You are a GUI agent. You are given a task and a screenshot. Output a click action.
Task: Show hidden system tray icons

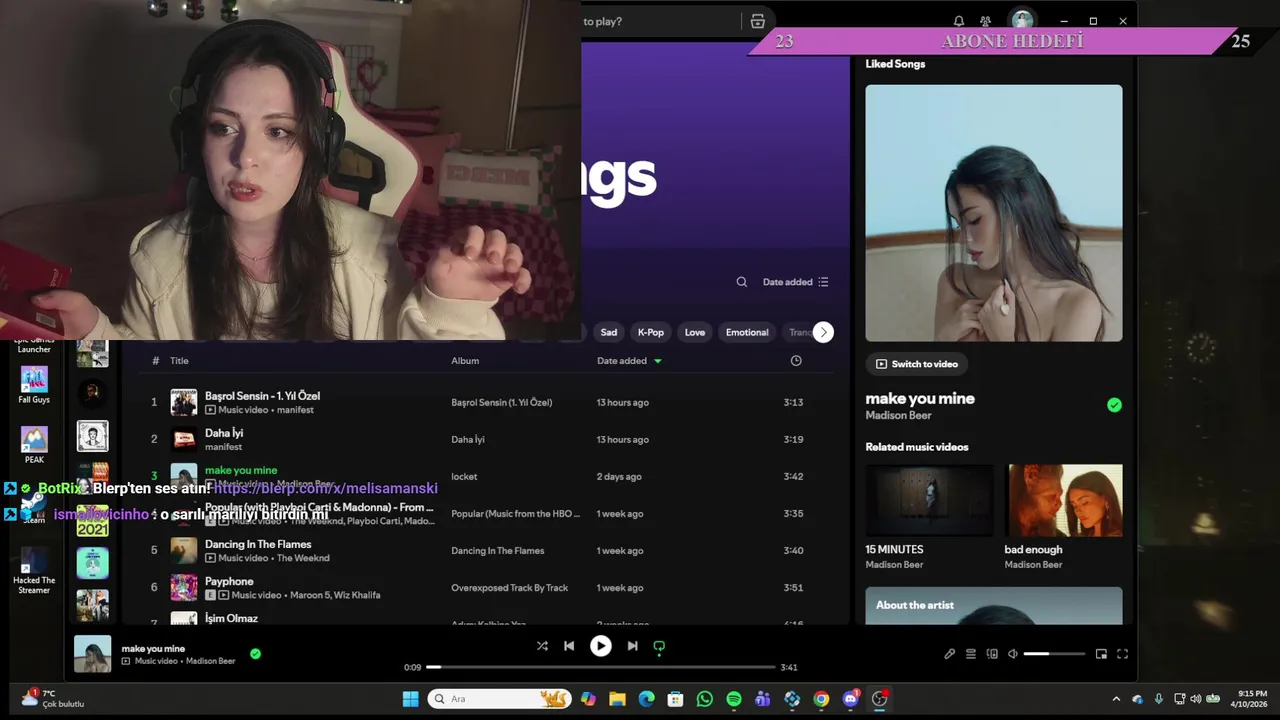click(x=1116, y=699)
